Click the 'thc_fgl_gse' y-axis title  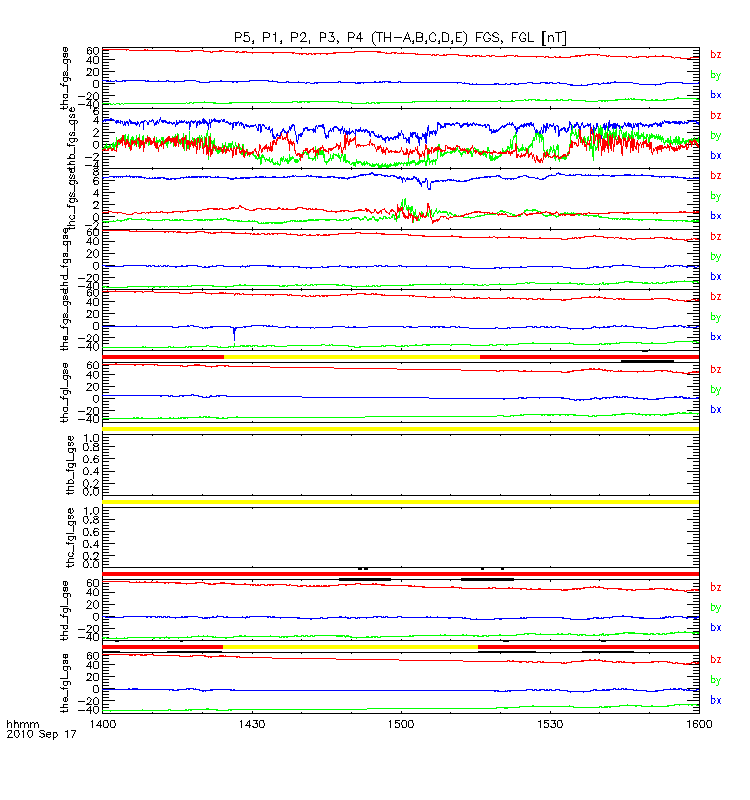point(70,538)
